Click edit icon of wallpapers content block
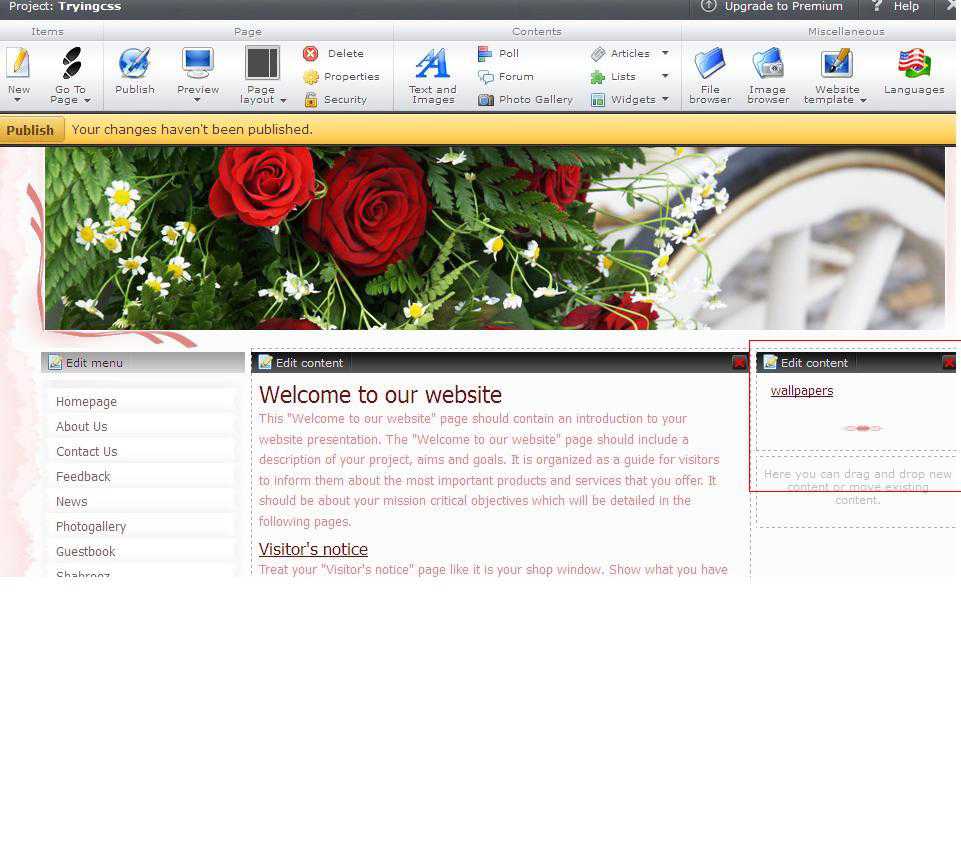Screen dimensions: 961x842 (x=770, y=362)
